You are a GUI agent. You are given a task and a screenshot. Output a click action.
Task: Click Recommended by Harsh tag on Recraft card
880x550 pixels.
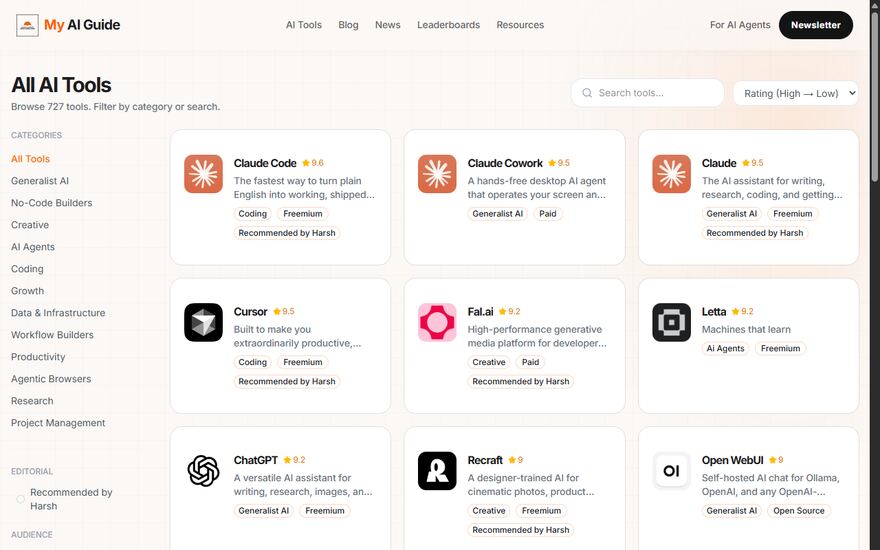(x=521, y=530)
